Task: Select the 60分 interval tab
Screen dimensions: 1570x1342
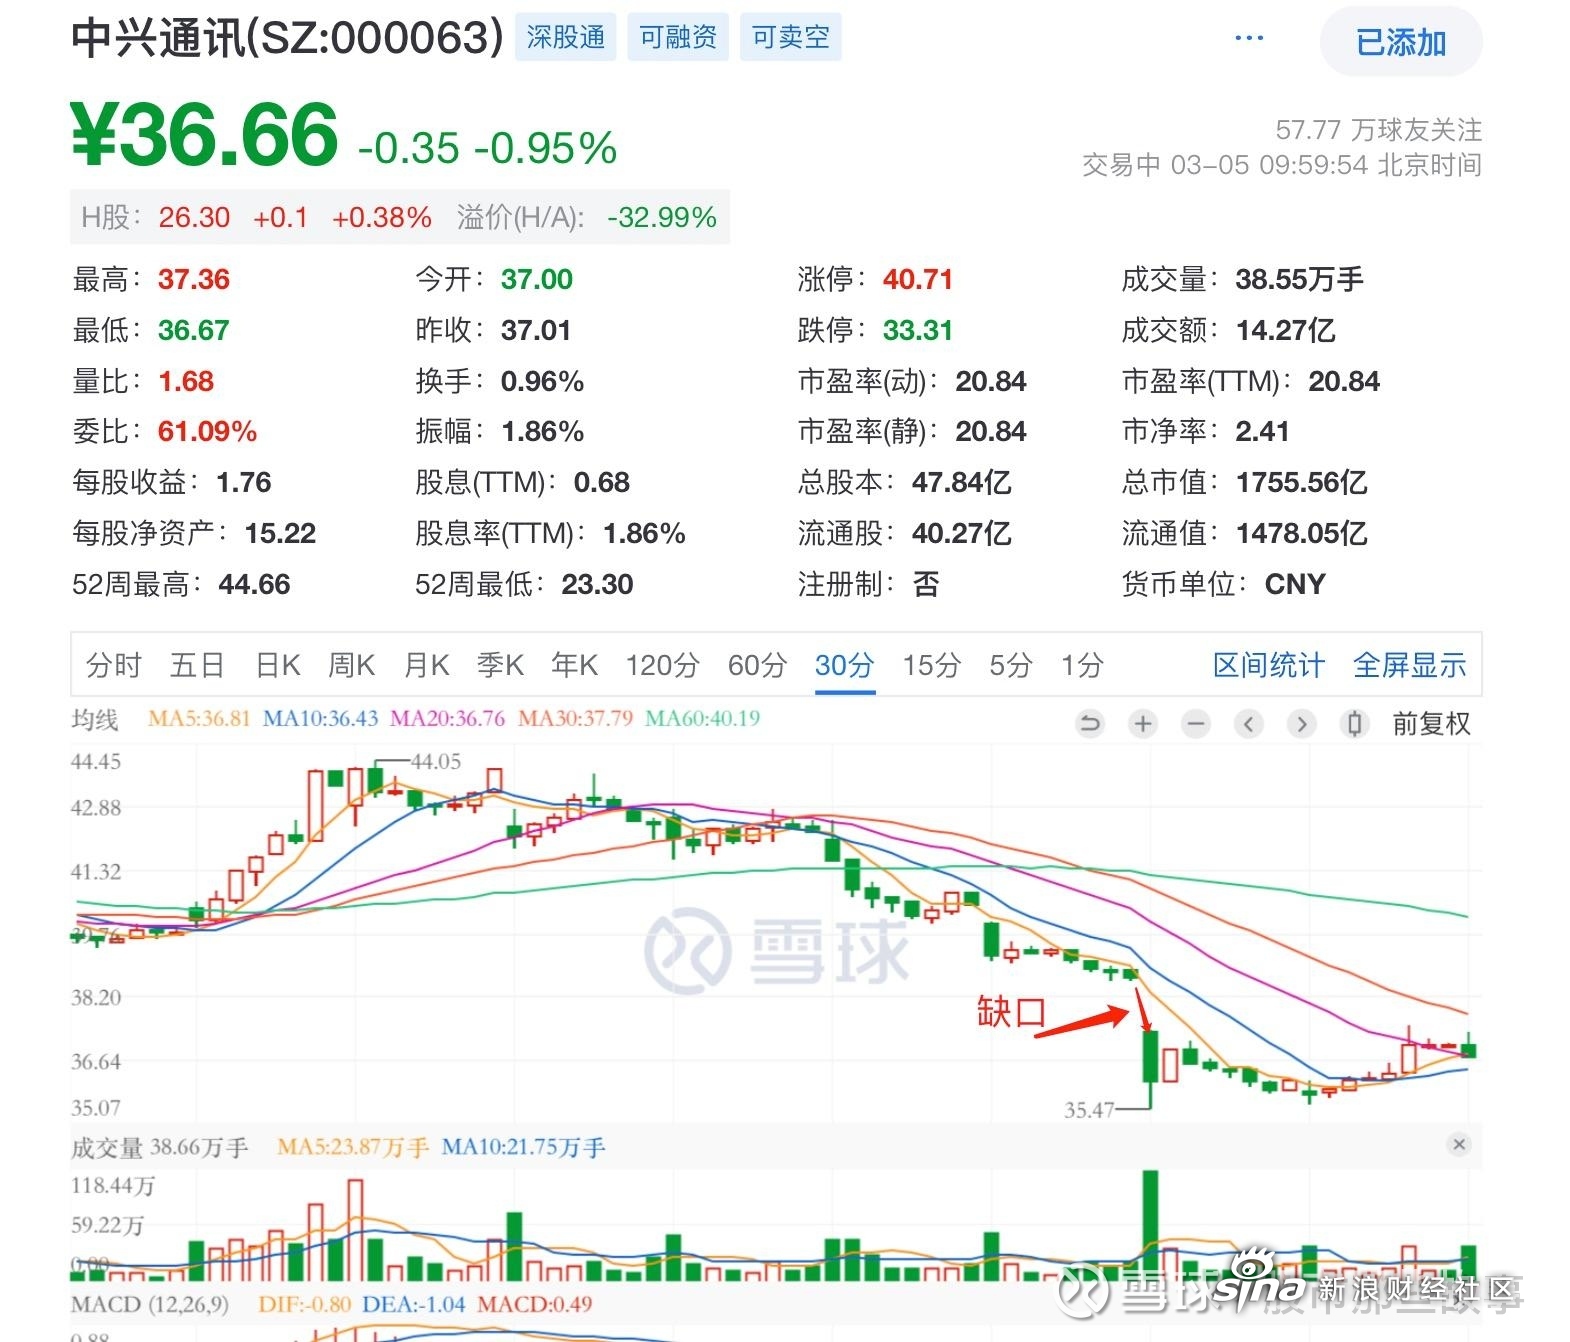Action: pos(757,665)
